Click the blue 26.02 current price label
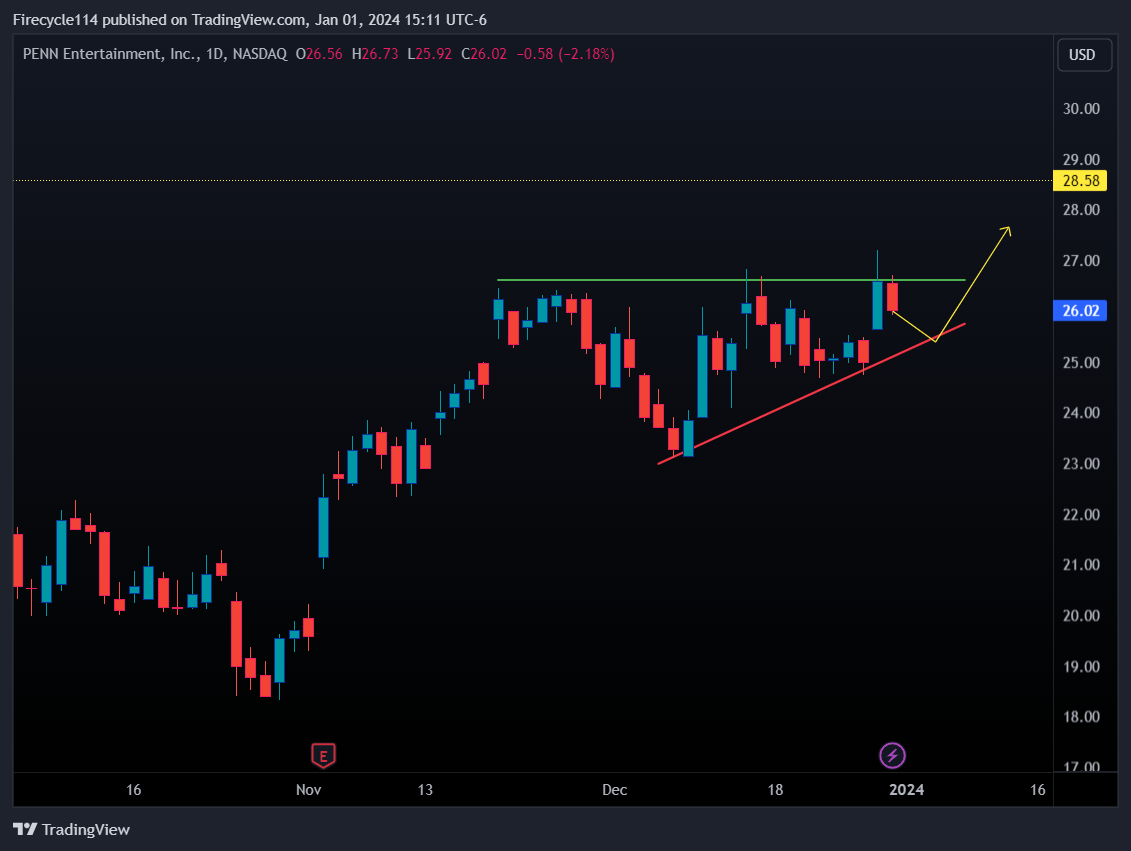 pos(1080,311)
